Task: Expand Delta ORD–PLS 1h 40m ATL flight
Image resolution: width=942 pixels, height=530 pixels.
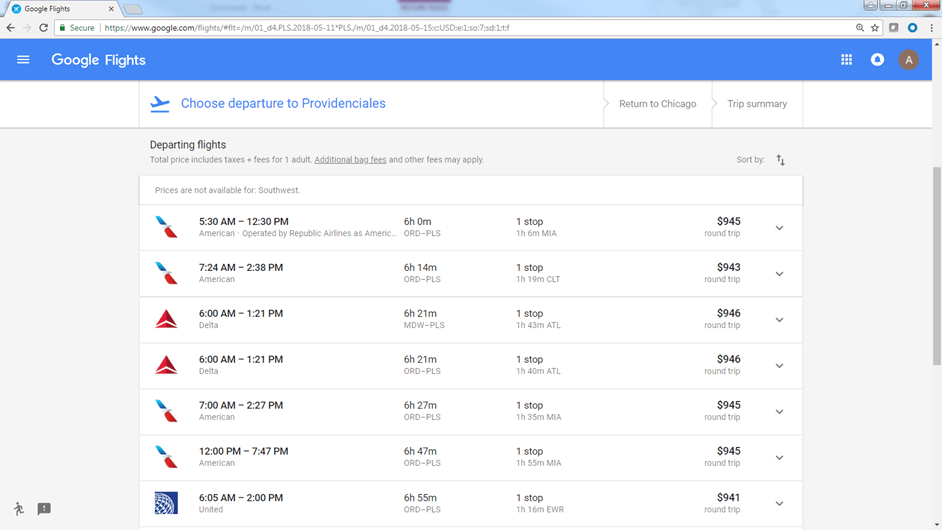Action: [x=779, y=365]
